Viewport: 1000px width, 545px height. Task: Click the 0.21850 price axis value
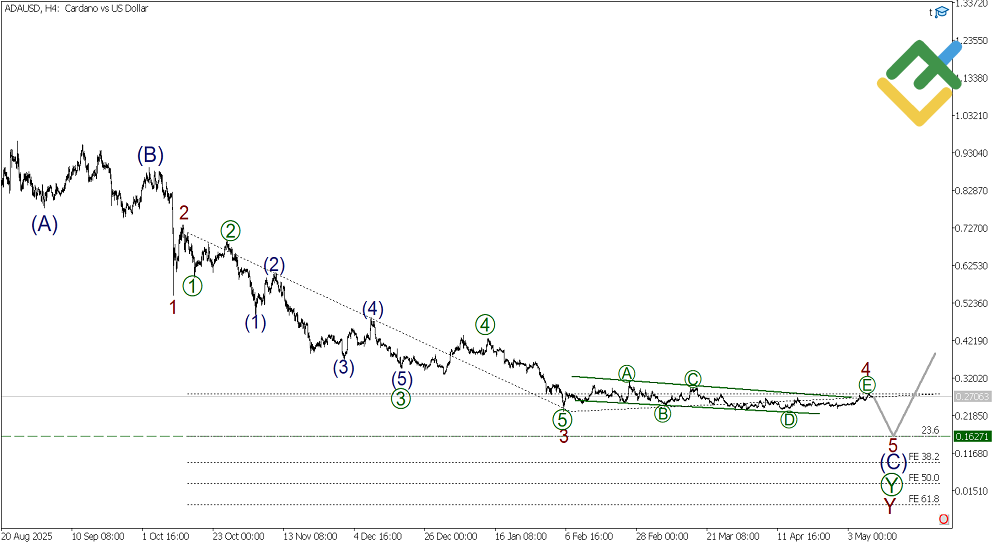971,416
